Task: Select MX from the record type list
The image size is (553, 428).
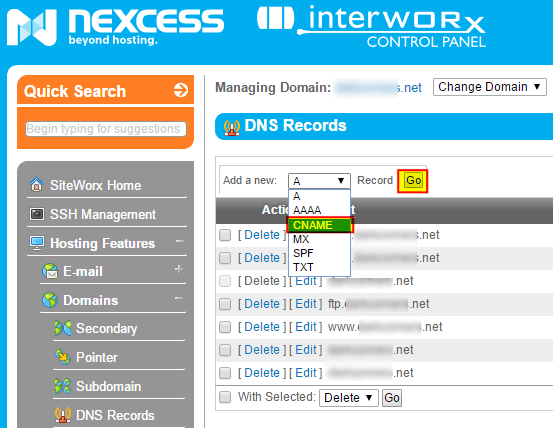Action: coord(319,239)
